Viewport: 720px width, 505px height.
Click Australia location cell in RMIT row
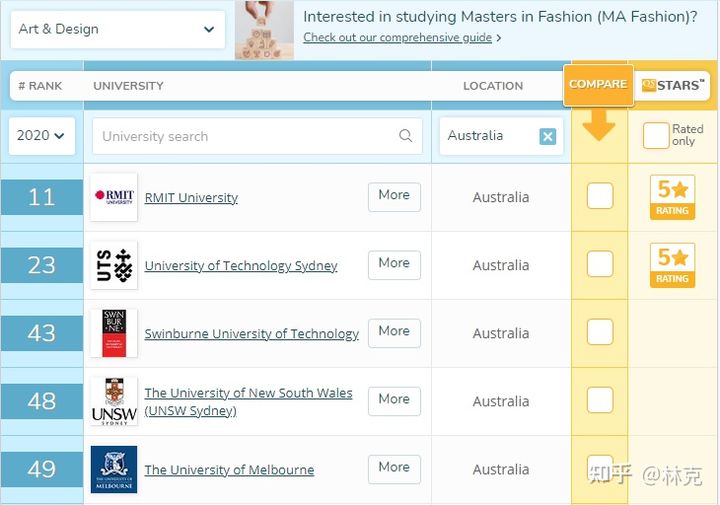pyautogui.click(x=501, y=197)
